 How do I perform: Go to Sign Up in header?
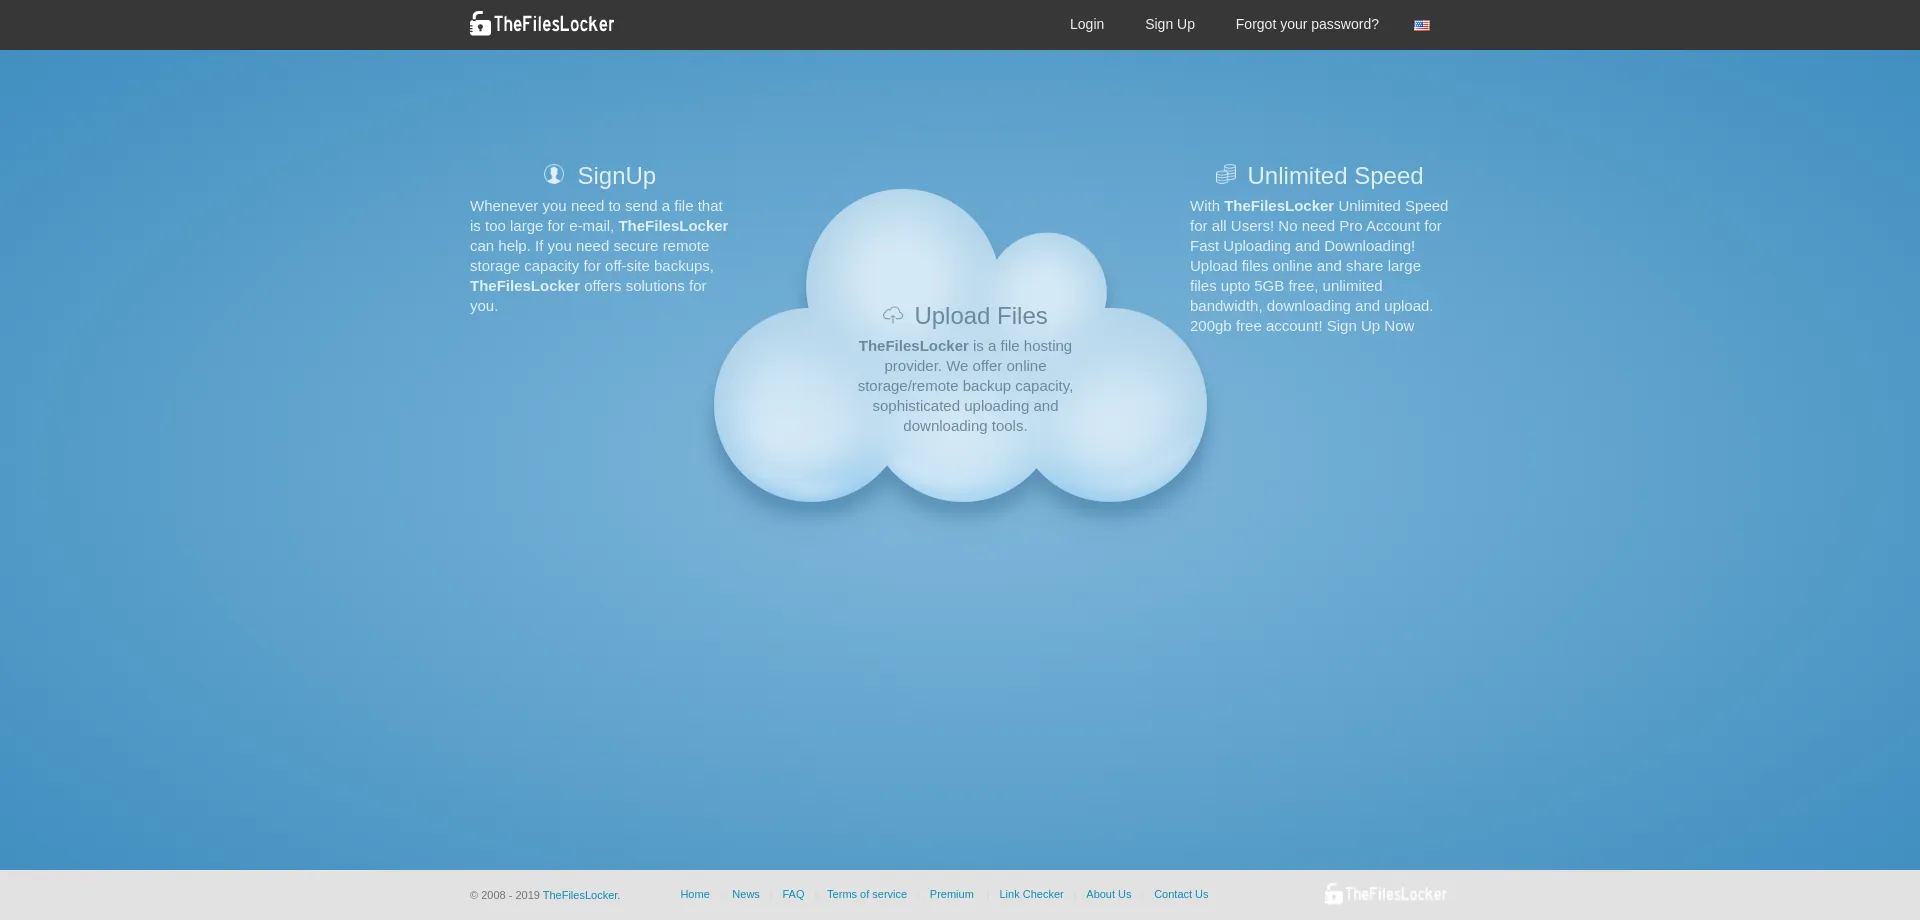pyautogui.click(x=1170, y=24)
